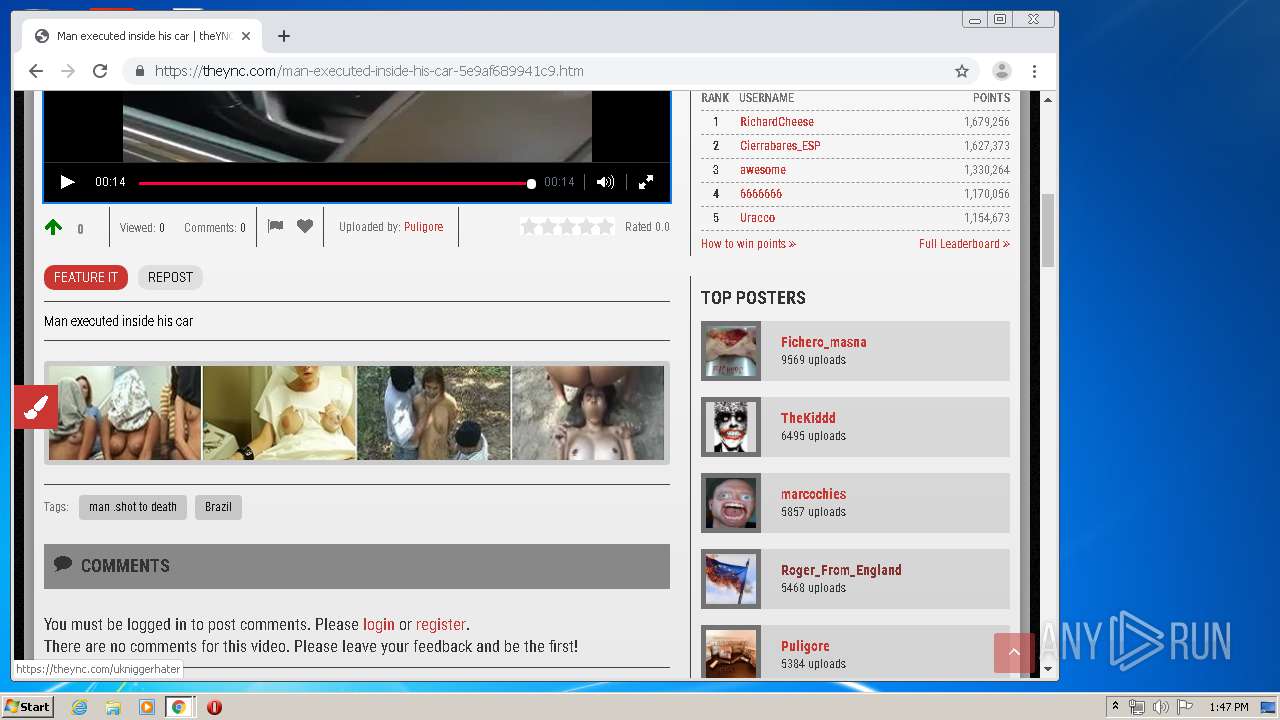Open Uracco leaderboard profile
1280x720 pixels.
(757, 218)
